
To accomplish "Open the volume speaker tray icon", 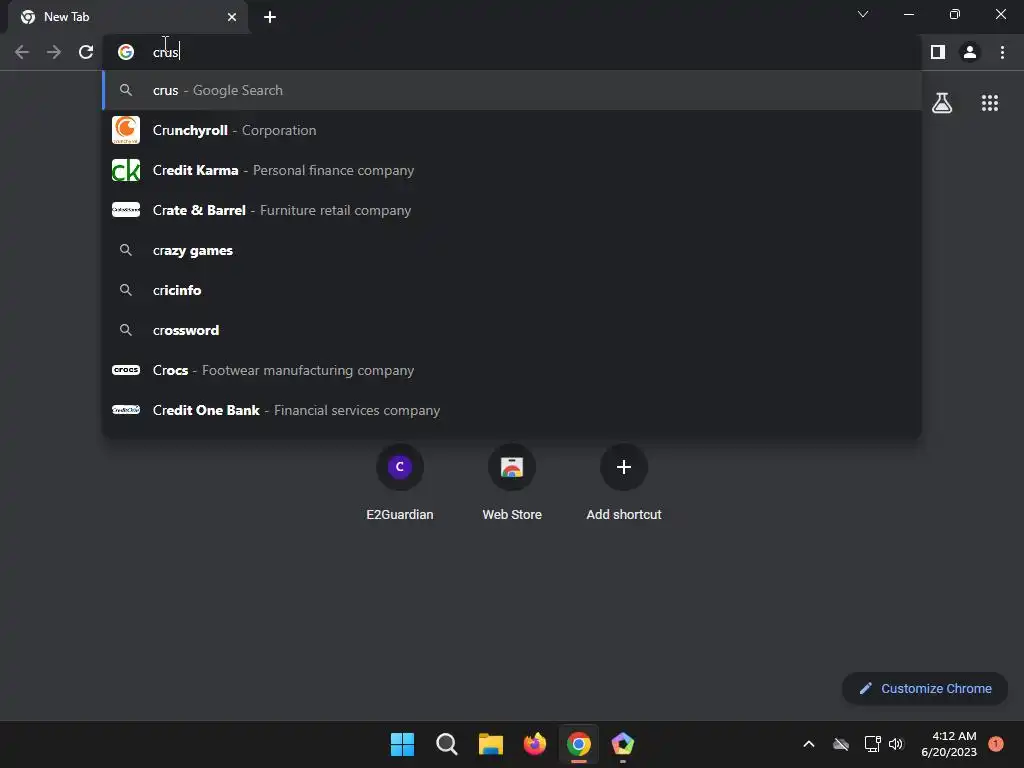I will [x=896, y=744].
